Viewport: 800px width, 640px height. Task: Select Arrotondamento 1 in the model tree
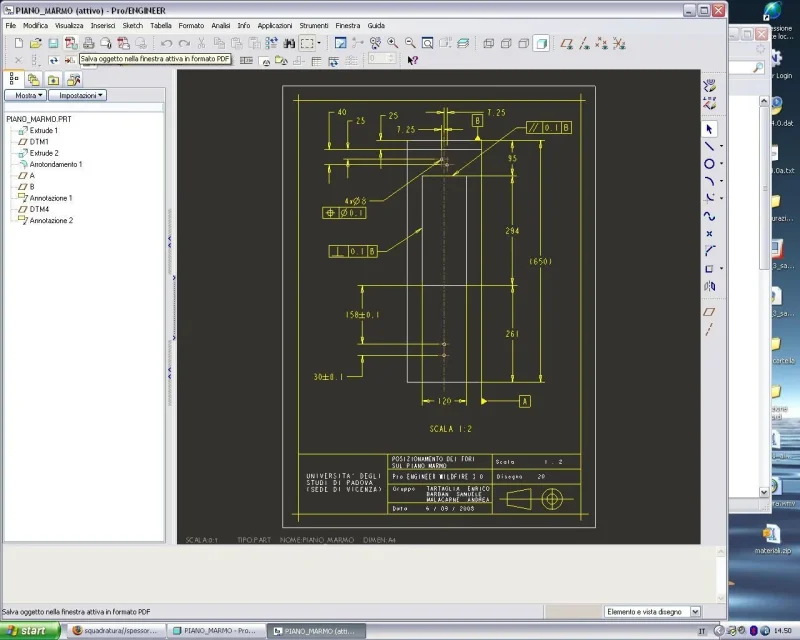click(x=51, y=164)
